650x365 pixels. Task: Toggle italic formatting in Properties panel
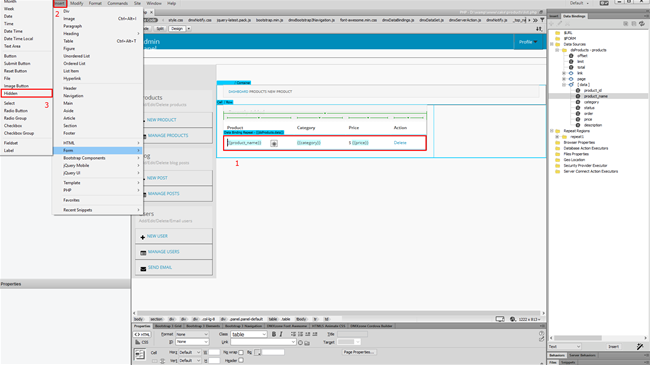[281, 334]
